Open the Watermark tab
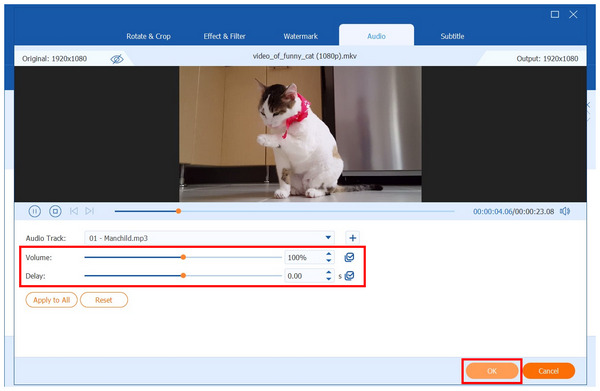The width and height of the screenshot is (600, 391). click(300, 36)
